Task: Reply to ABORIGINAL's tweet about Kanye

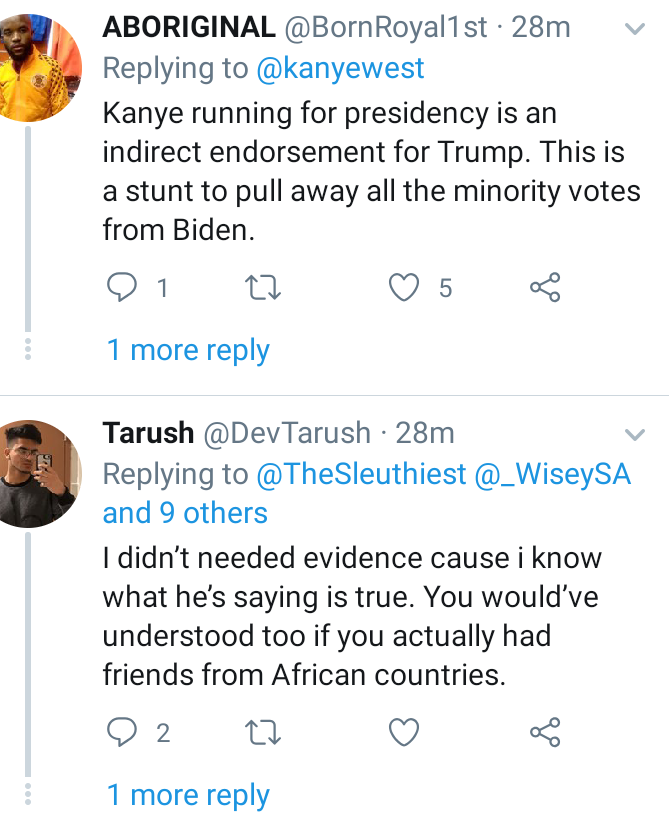Action: [x=122, y=287]
